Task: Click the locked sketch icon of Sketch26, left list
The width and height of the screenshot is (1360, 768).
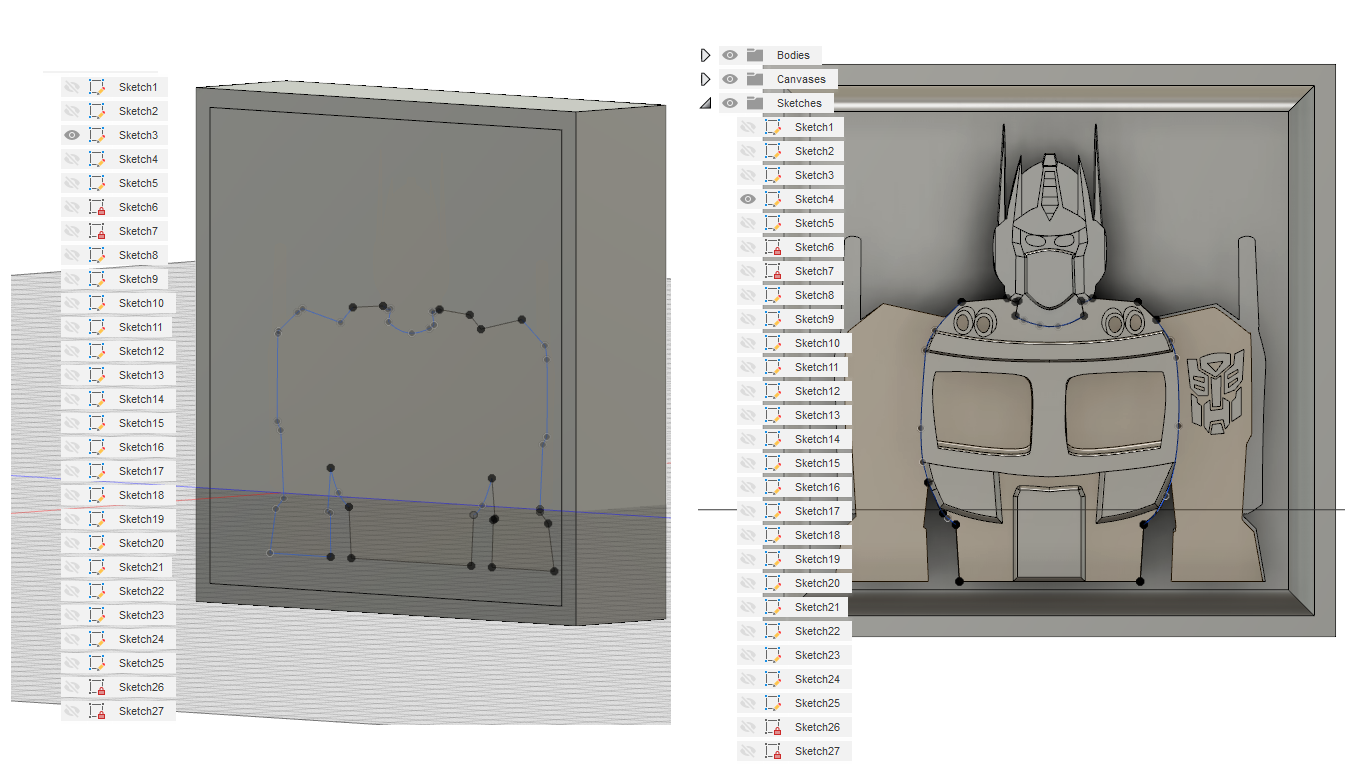Action: tap(97, 687)
